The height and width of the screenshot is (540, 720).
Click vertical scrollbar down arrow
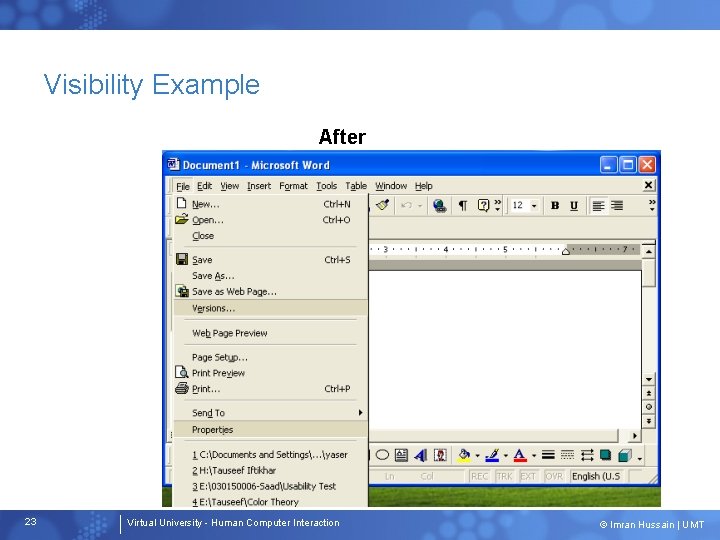click(648, 379)
